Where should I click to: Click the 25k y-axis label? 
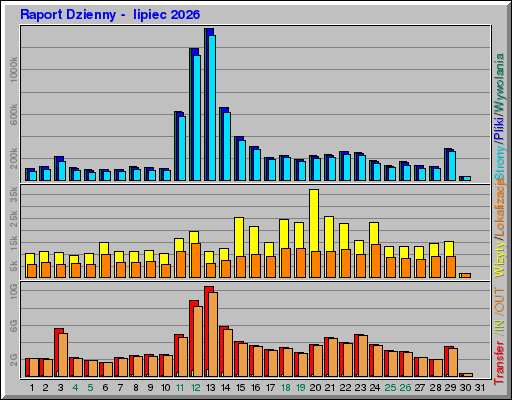point(13,219)
